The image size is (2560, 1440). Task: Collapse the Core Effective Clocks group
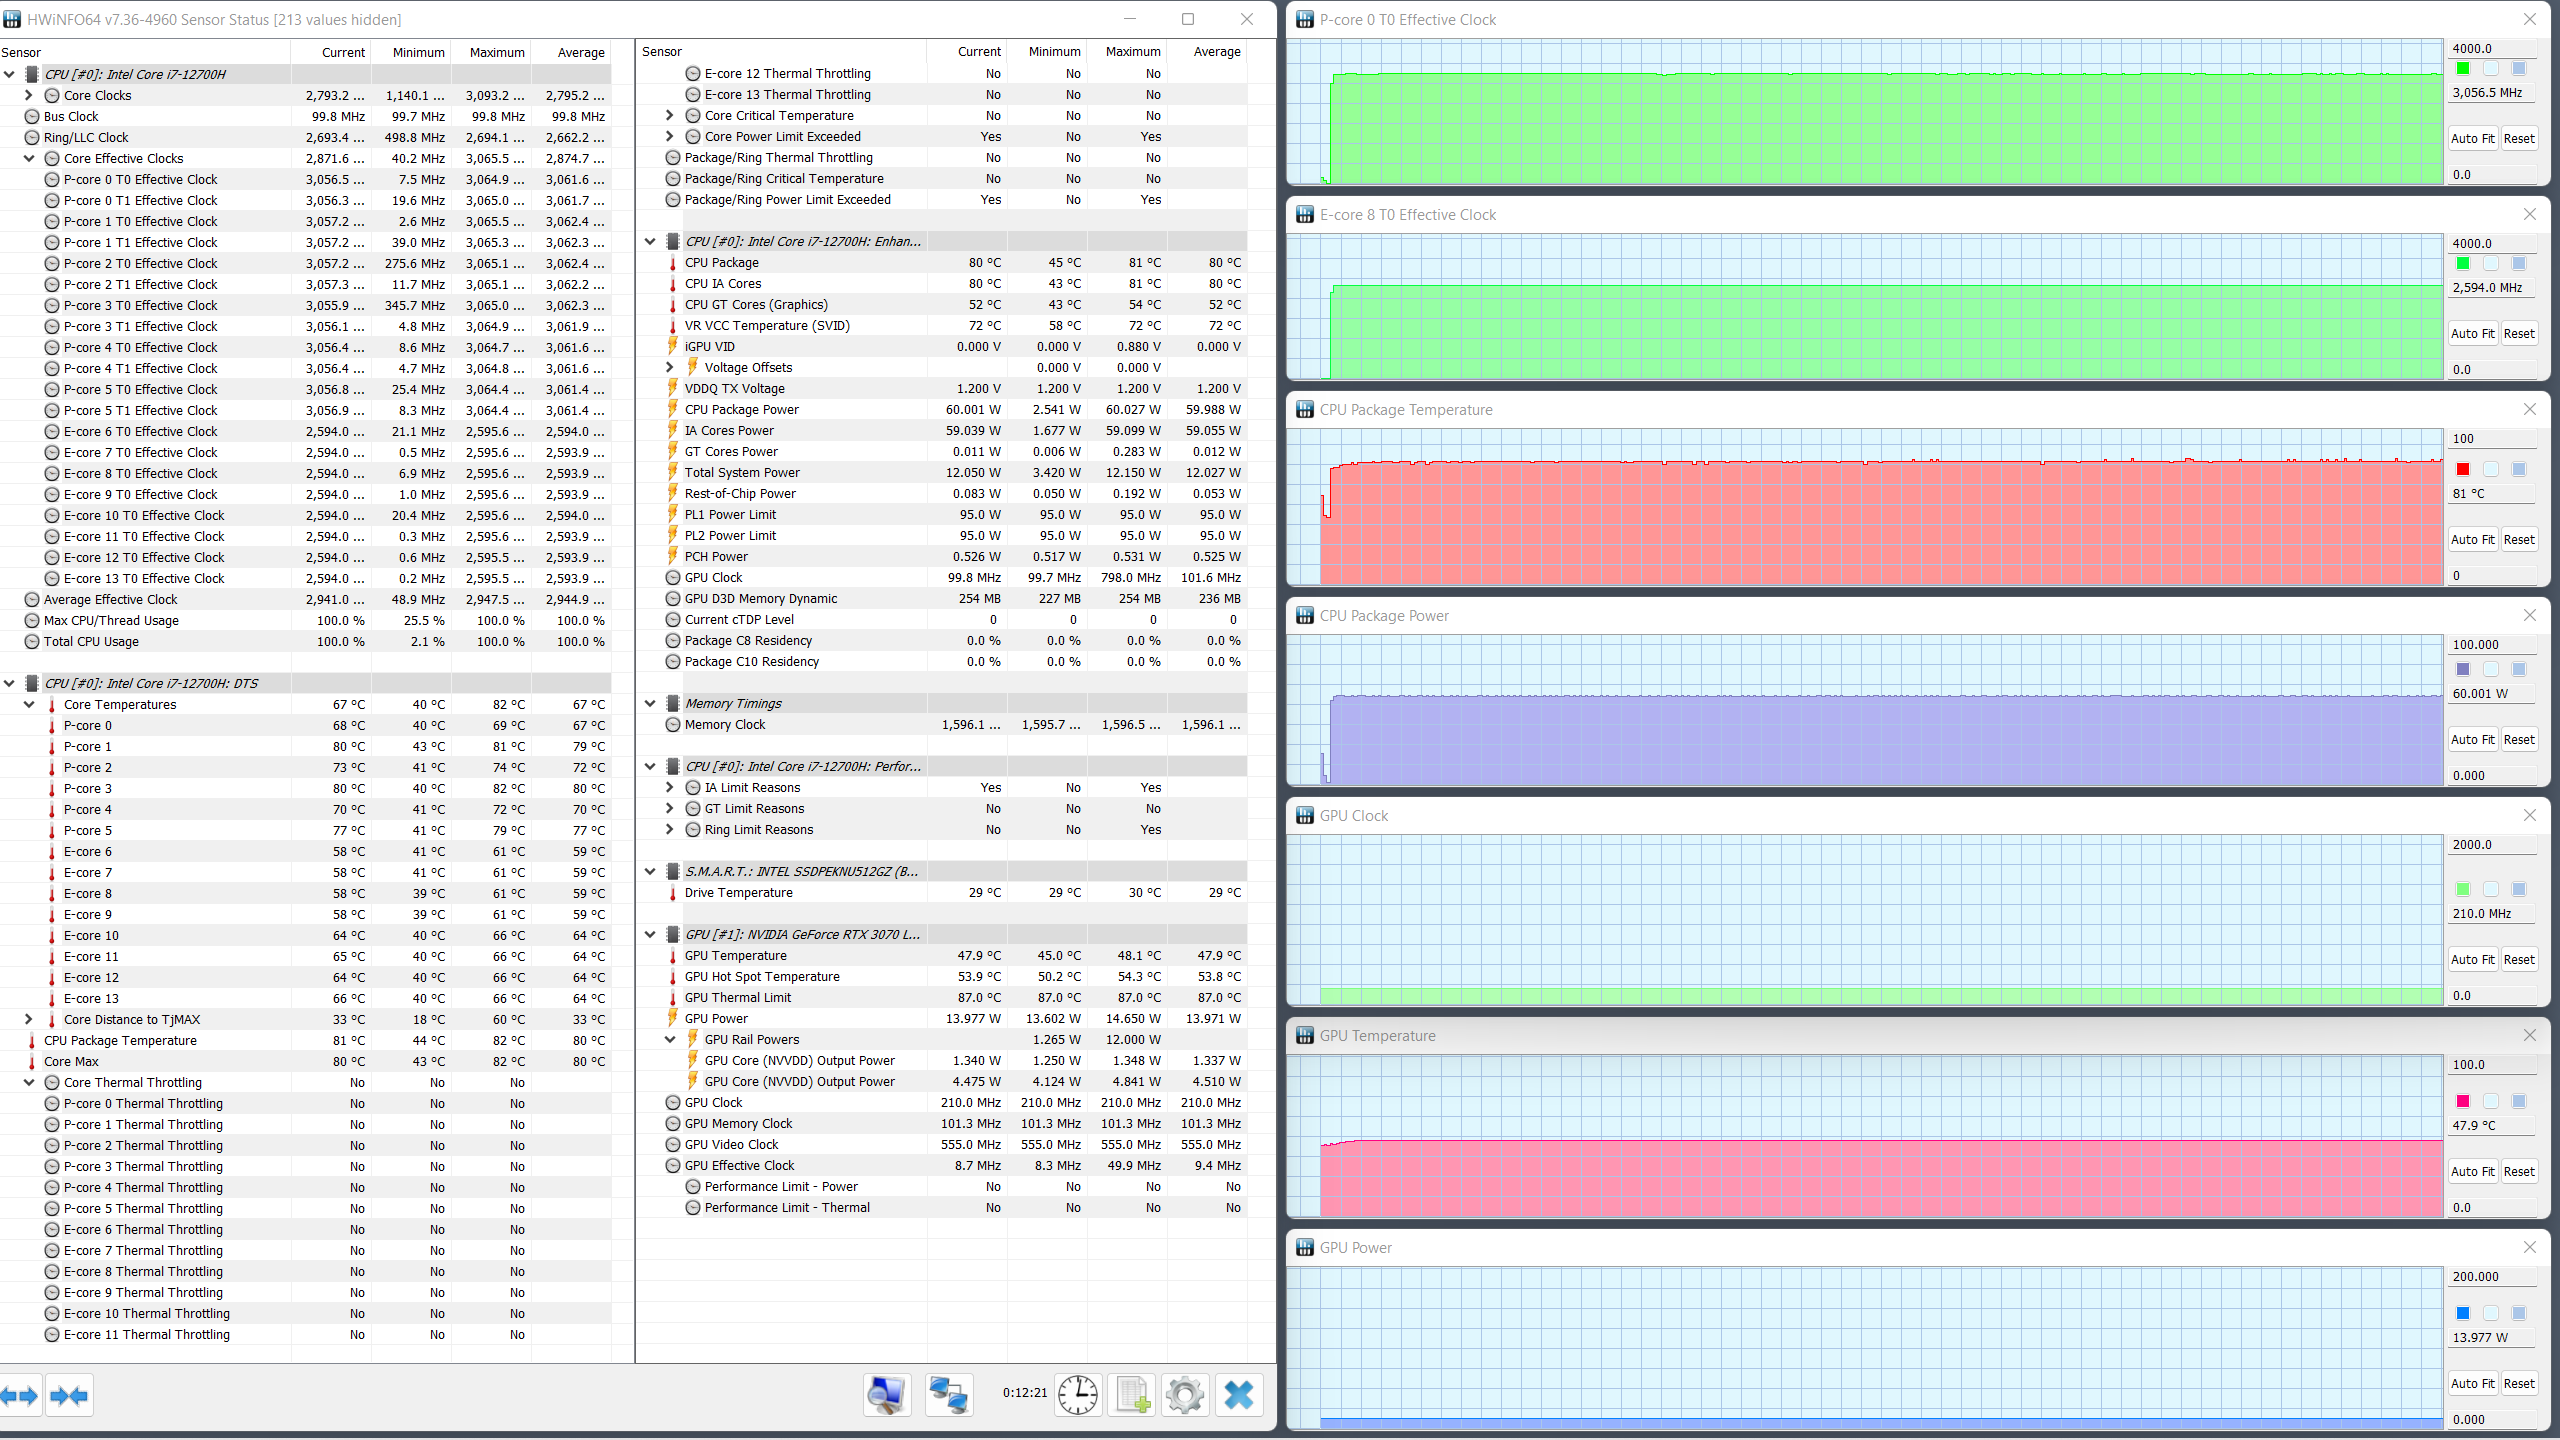coord(29,158)
